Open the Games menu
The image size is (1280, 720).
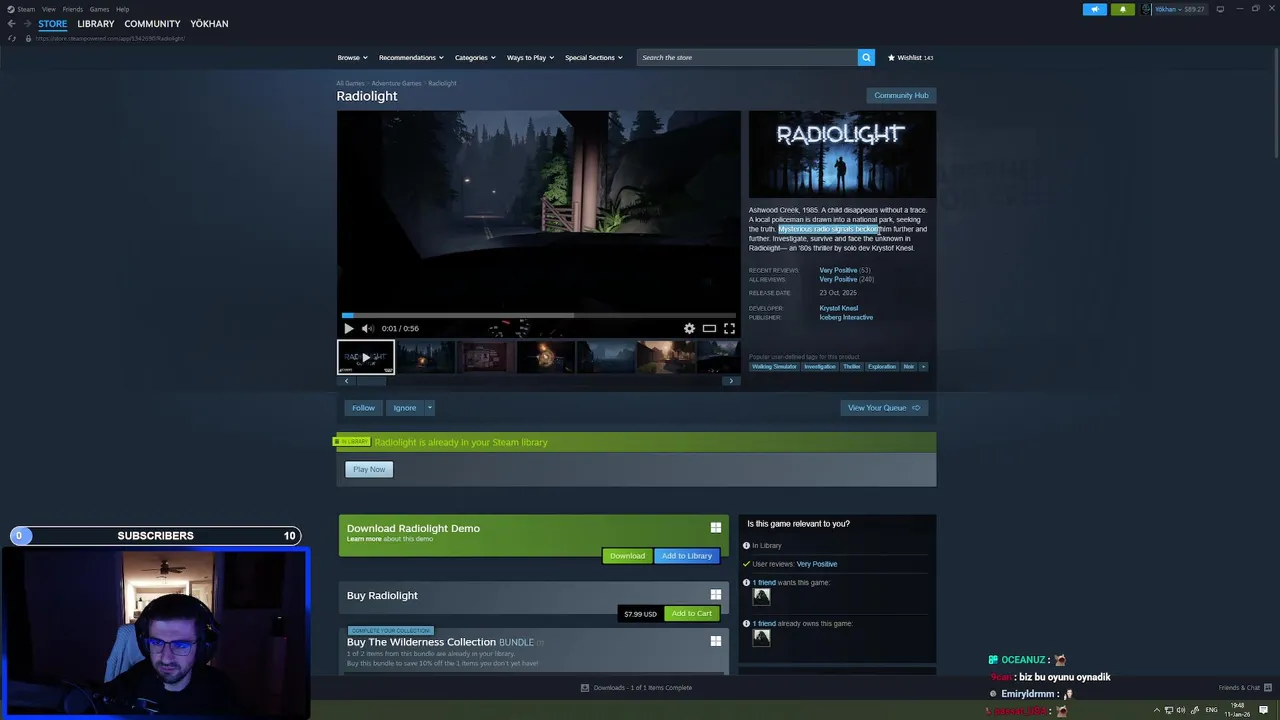click(x=99, y=9)
